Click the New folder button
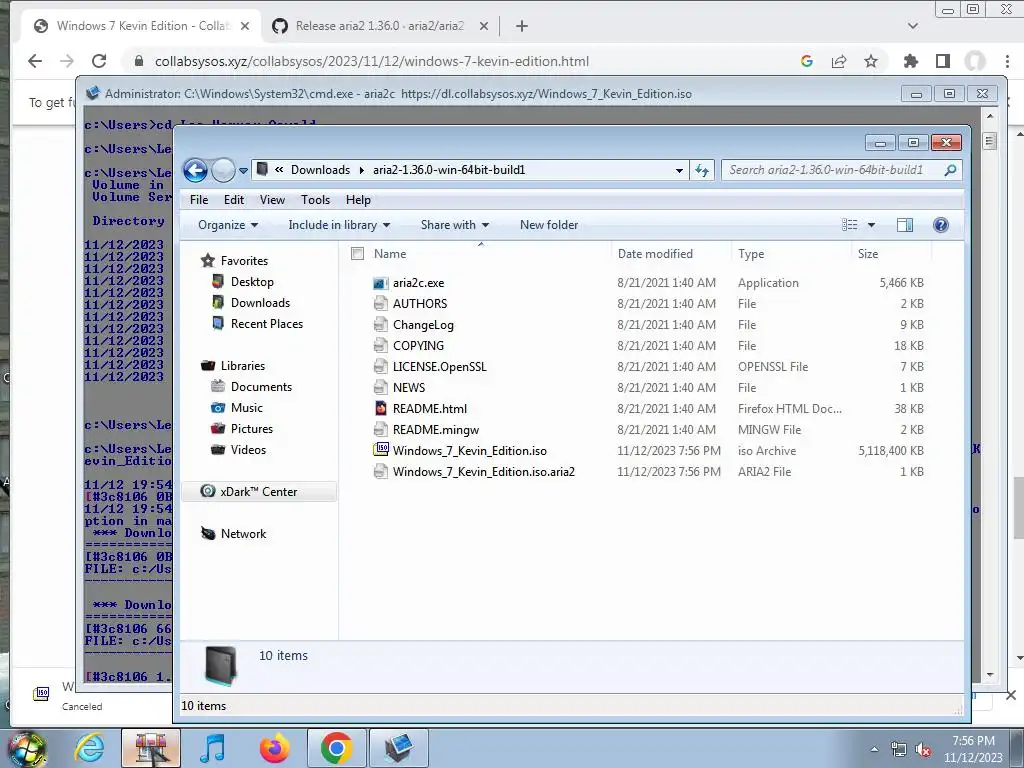Screen dimensions: 1024x768 549,225
